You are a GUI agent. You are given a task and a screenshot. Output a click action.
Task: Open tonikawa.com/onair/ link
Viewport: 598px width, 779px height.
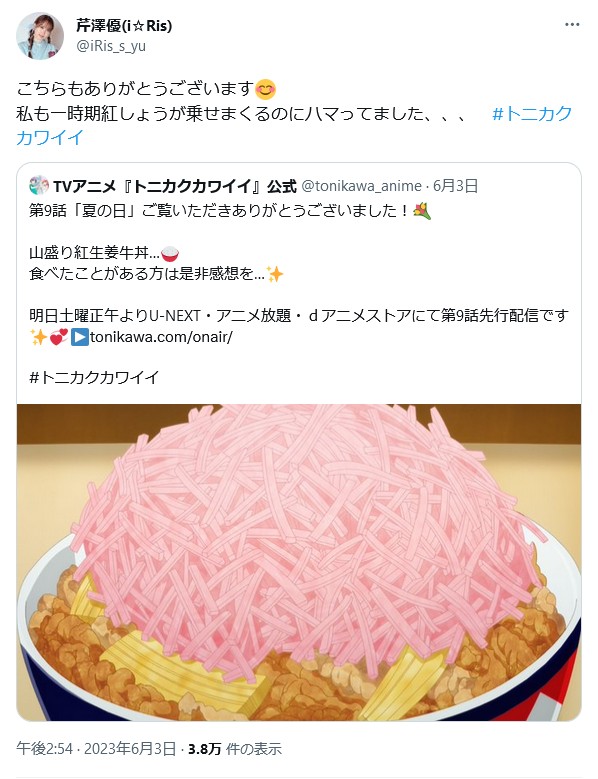click(x=161, y=337)
